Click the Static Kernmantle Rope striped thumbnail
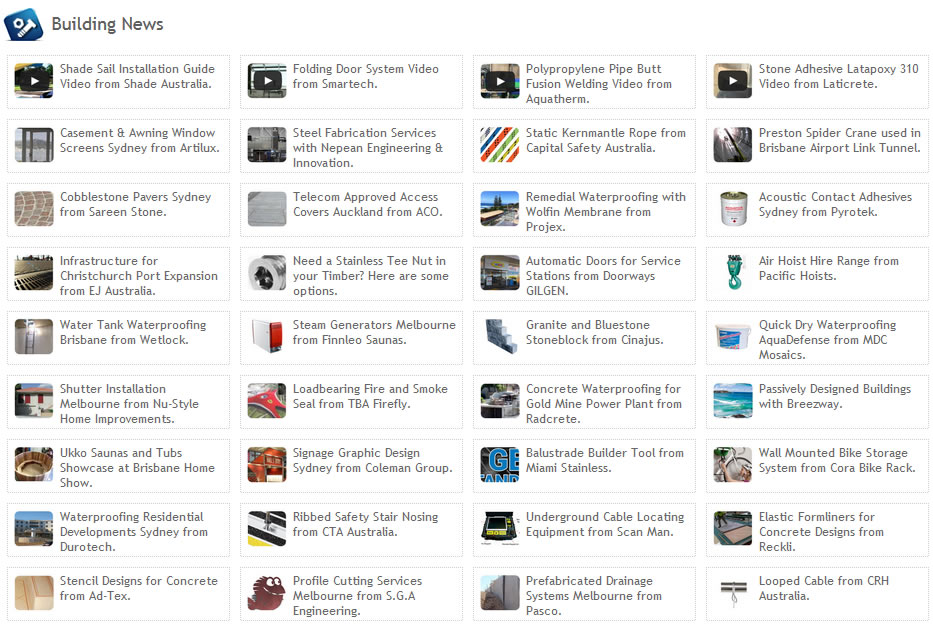Screen dimensions: 933x632 point(500,145)
